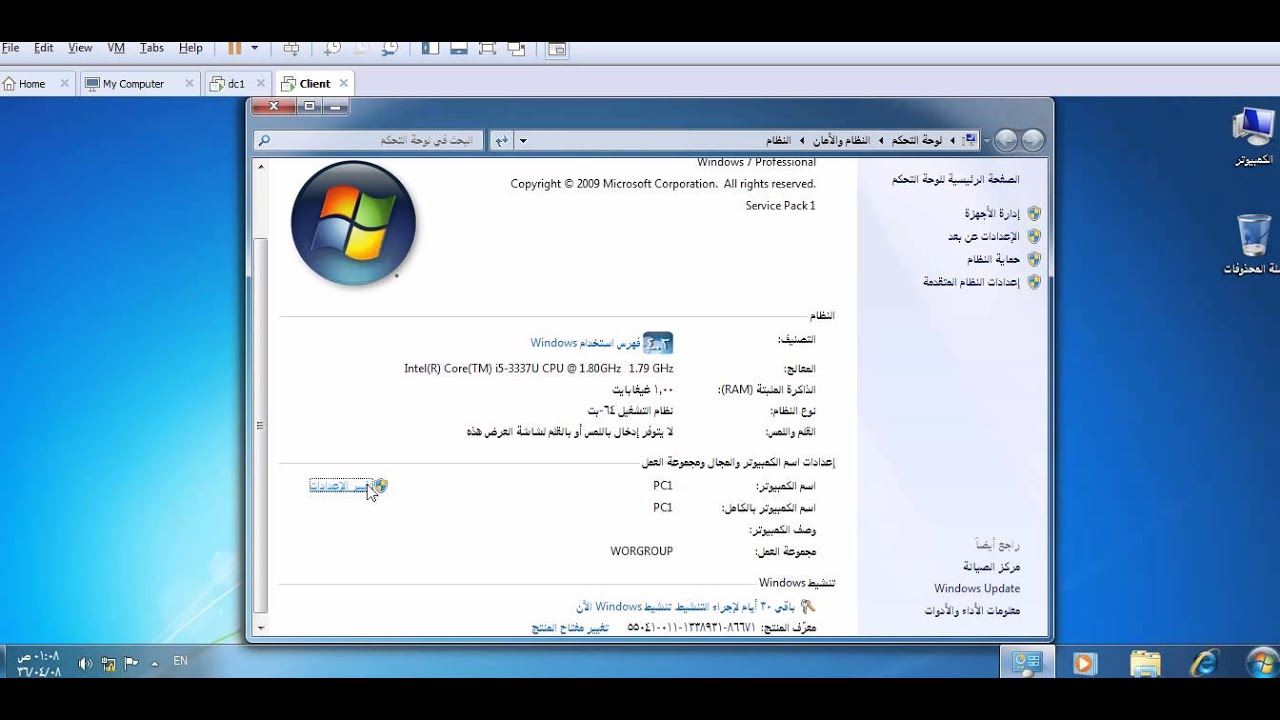The height and width of the screenshot is (720, 1280).
Task: Open the Tabs menu
Action: tap(152, 48)
